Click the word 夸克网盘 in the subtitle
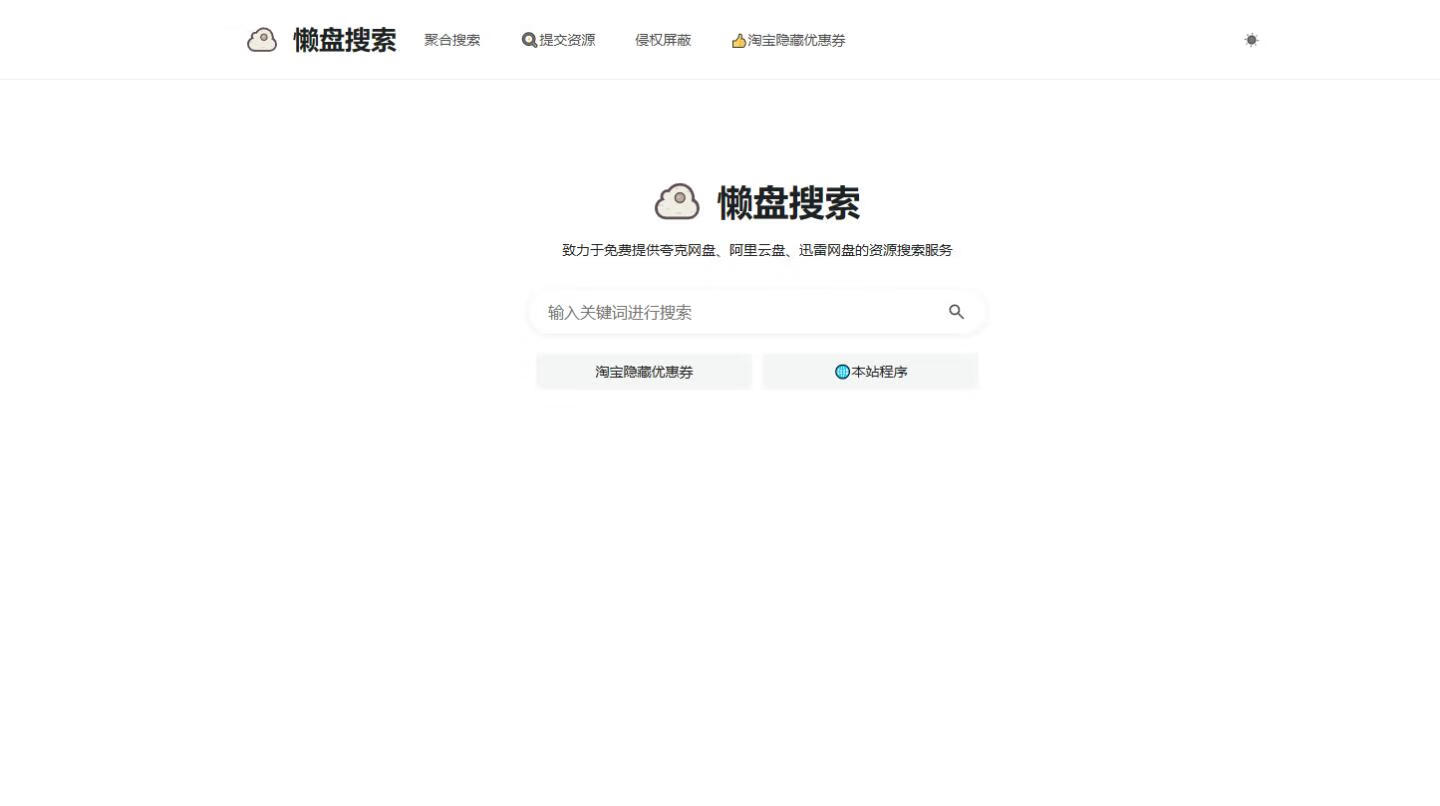 [688, 250]
